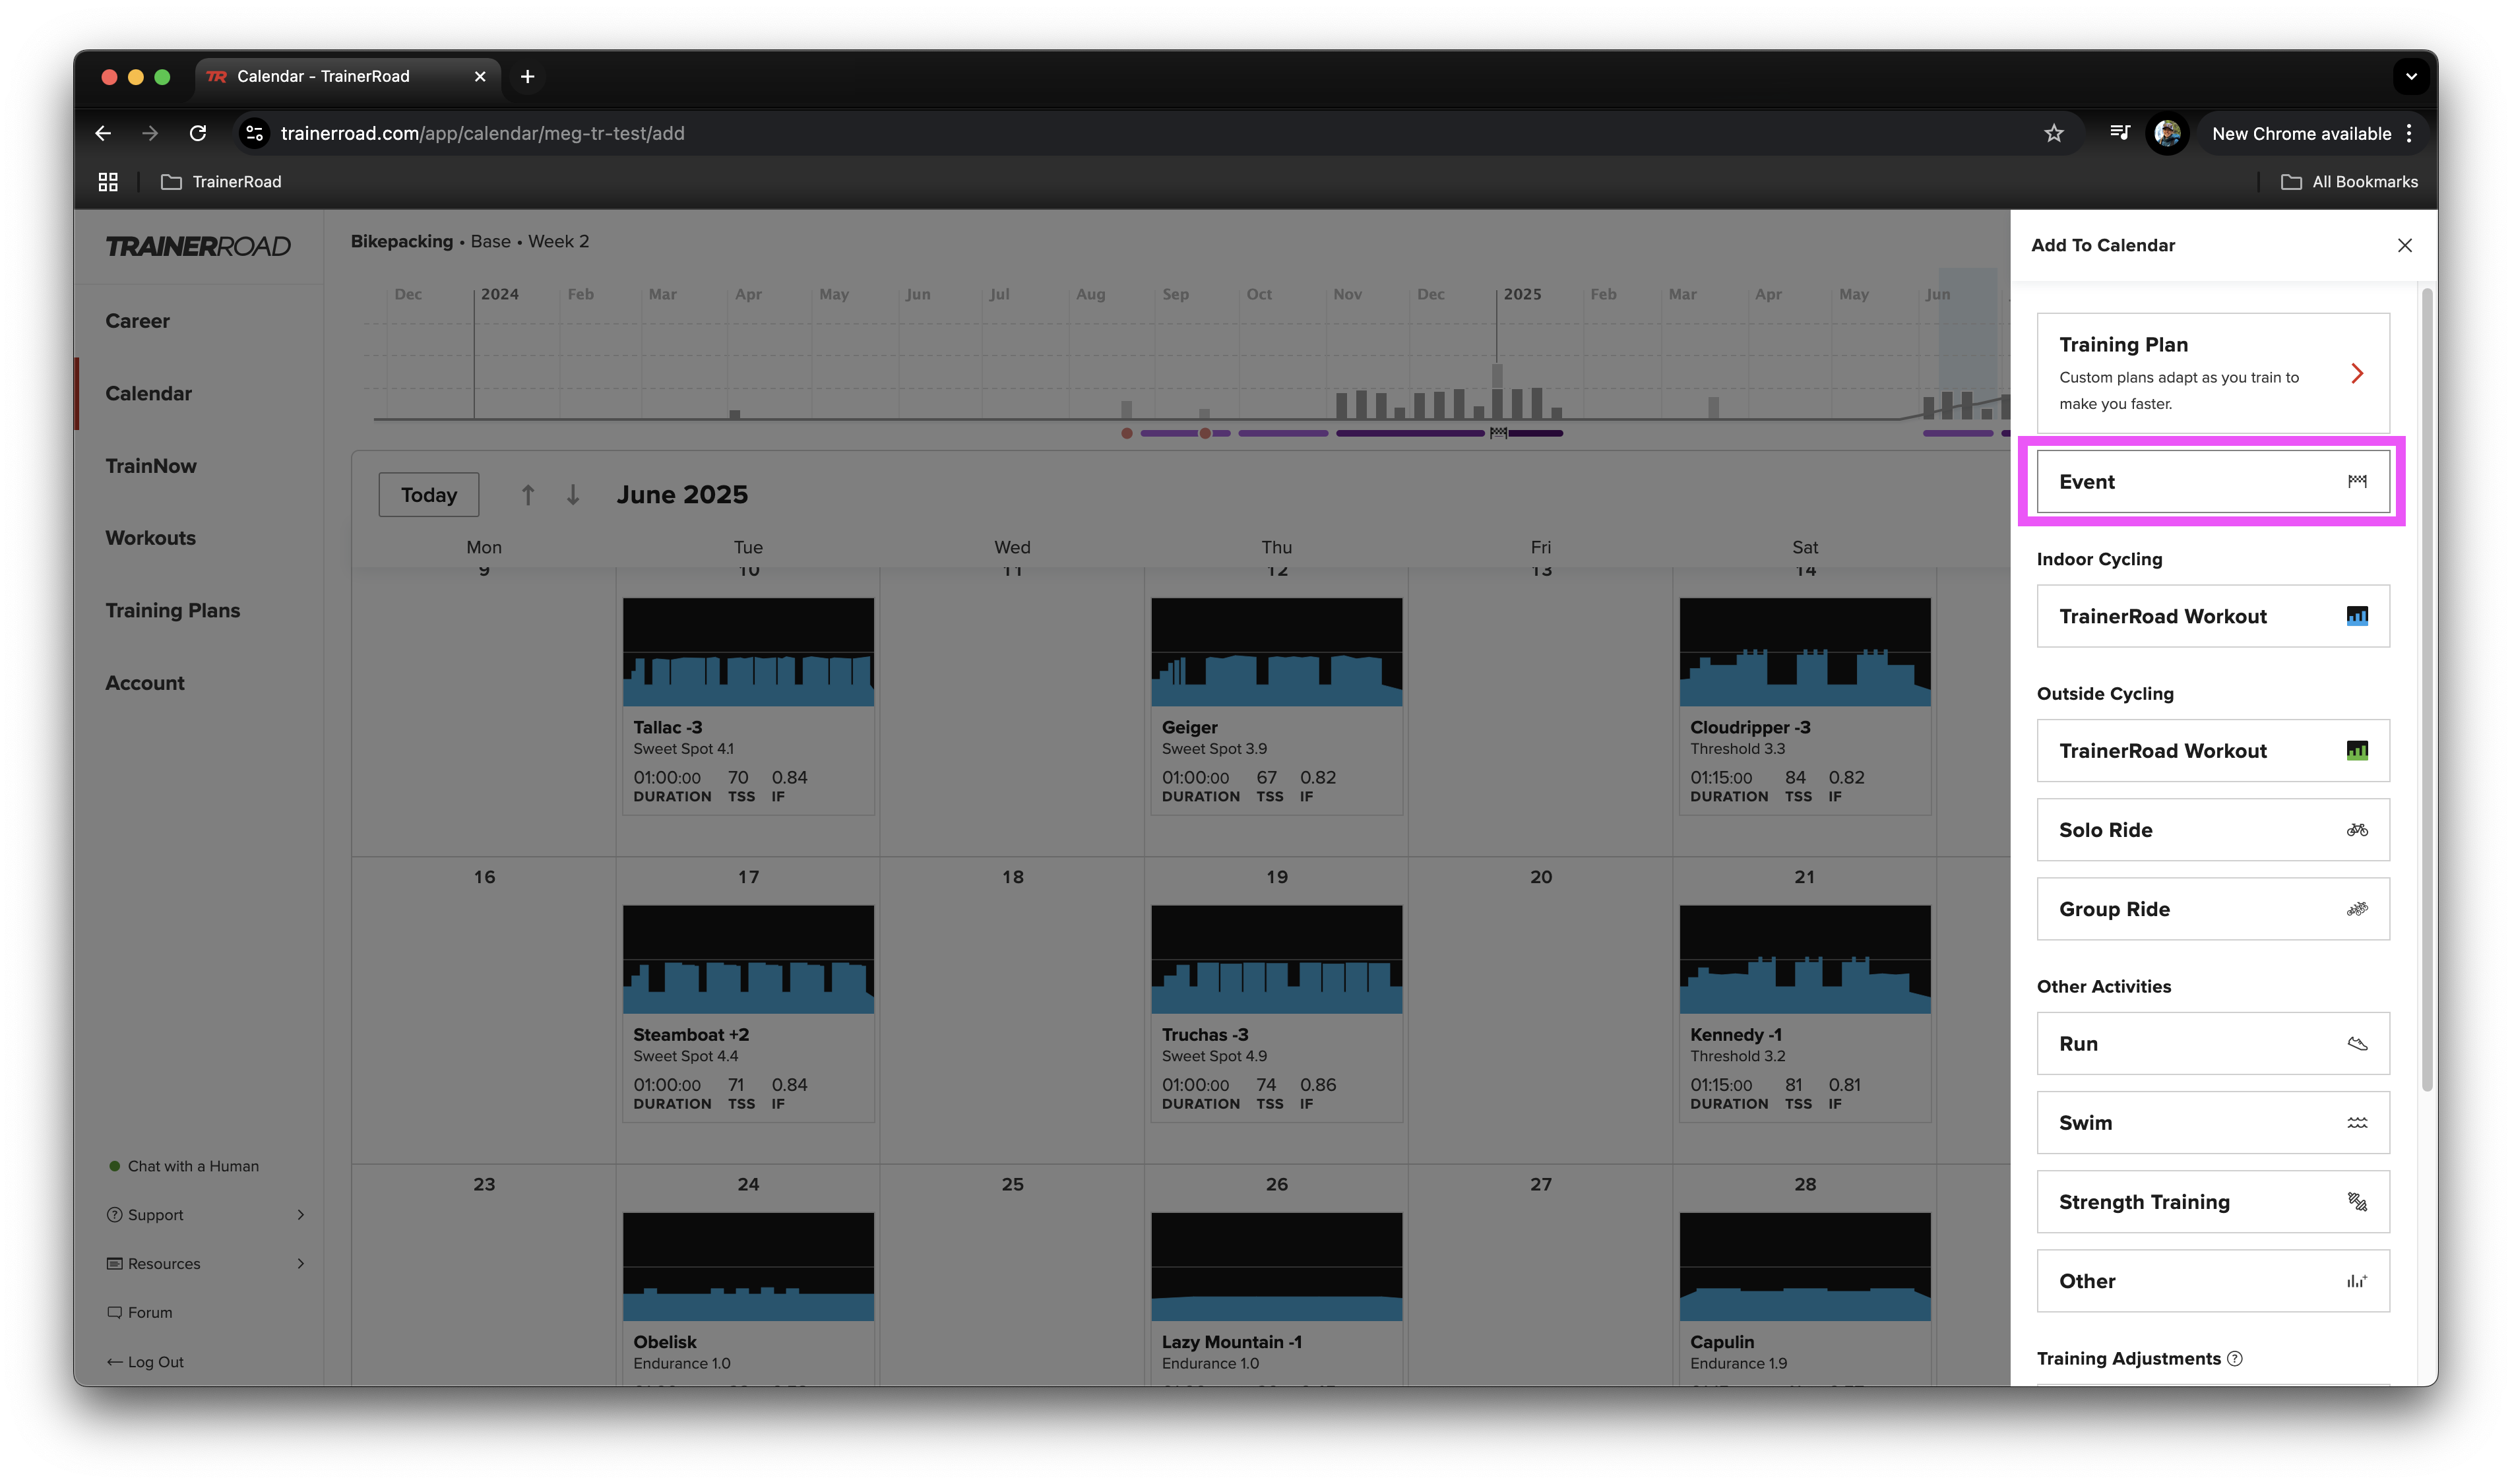Expand the Training Plan chevron
The height and width of the screenshot is (1484, 2512).
coord(2357,373)
